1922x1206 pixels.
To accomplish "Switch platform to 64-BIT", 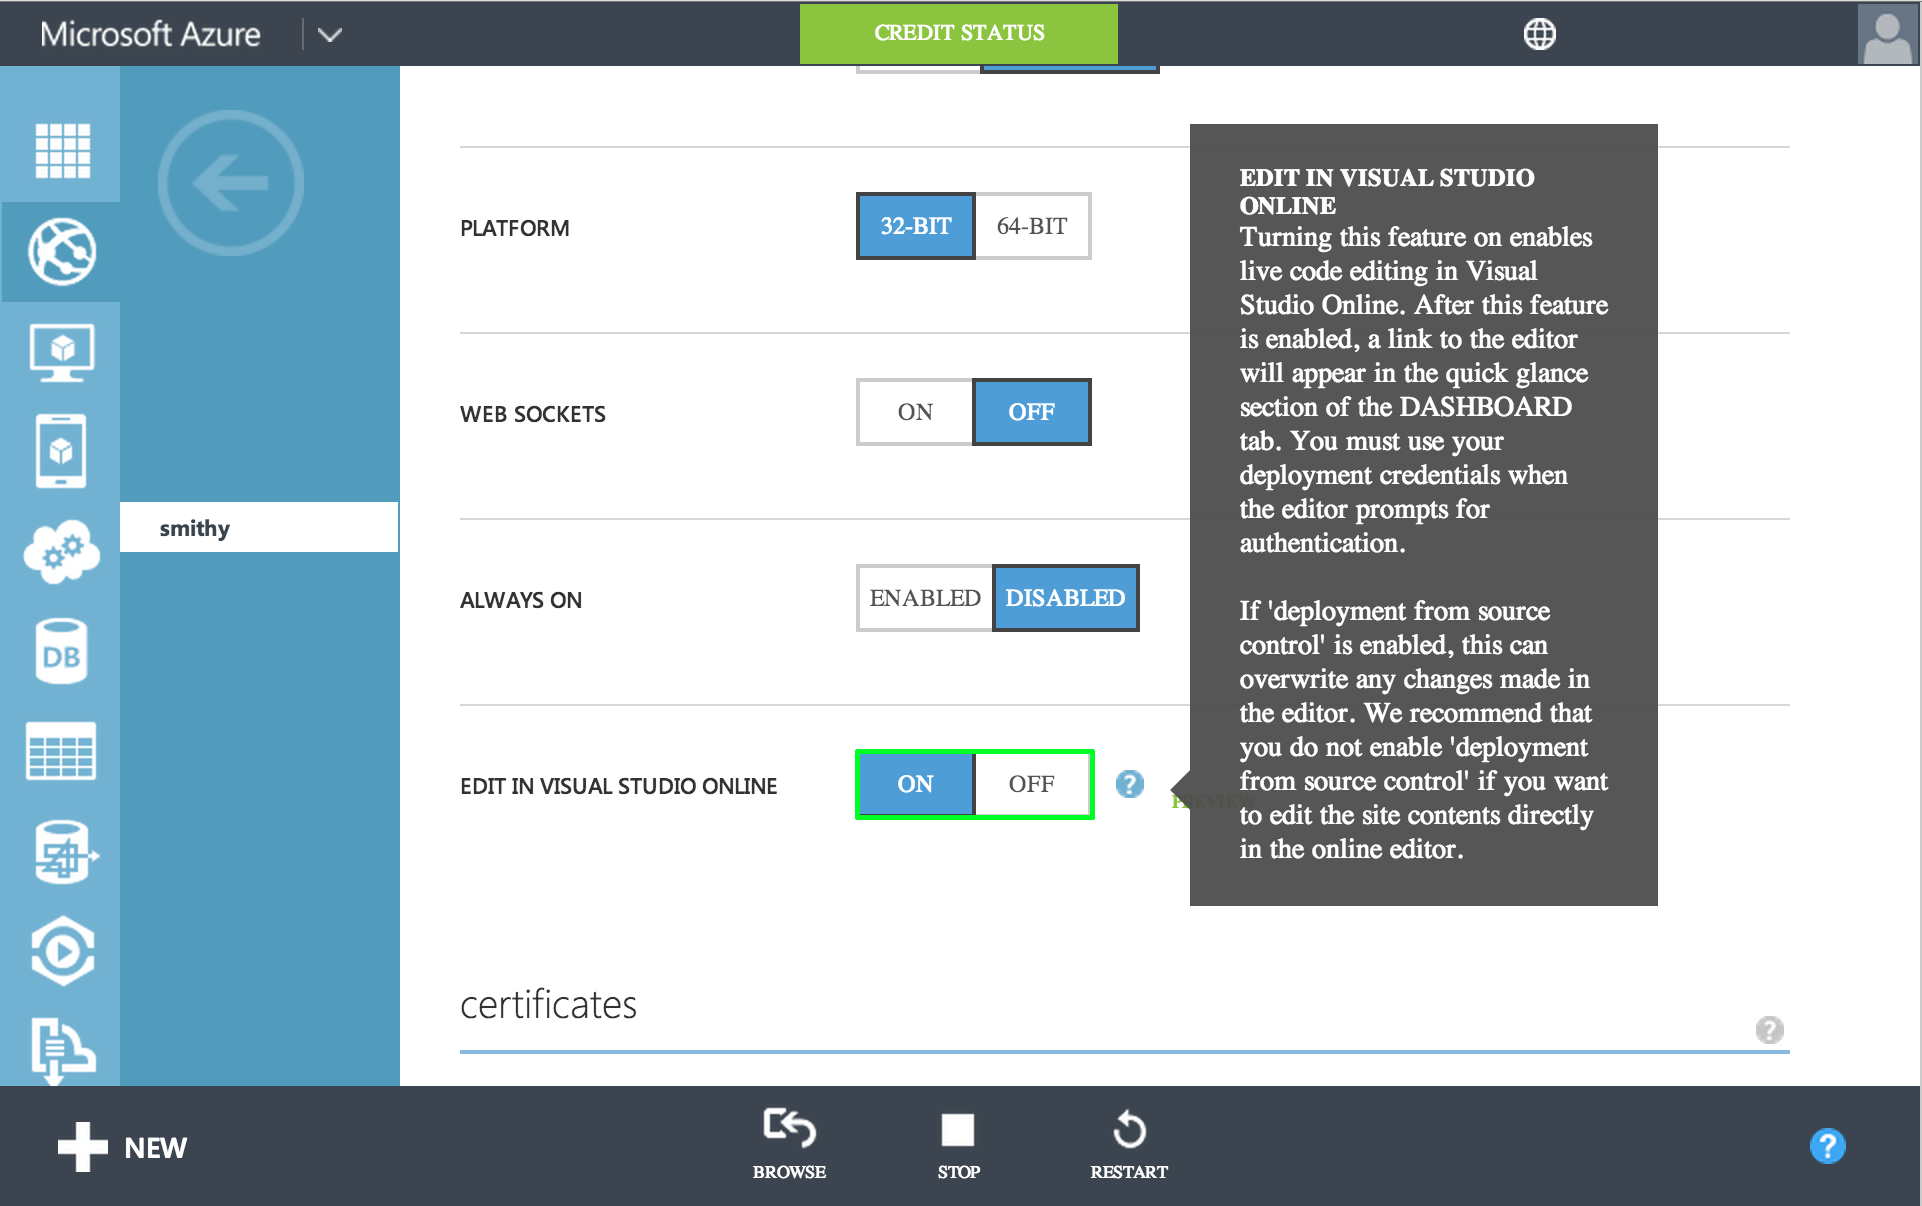I will tap(1032, 226).
